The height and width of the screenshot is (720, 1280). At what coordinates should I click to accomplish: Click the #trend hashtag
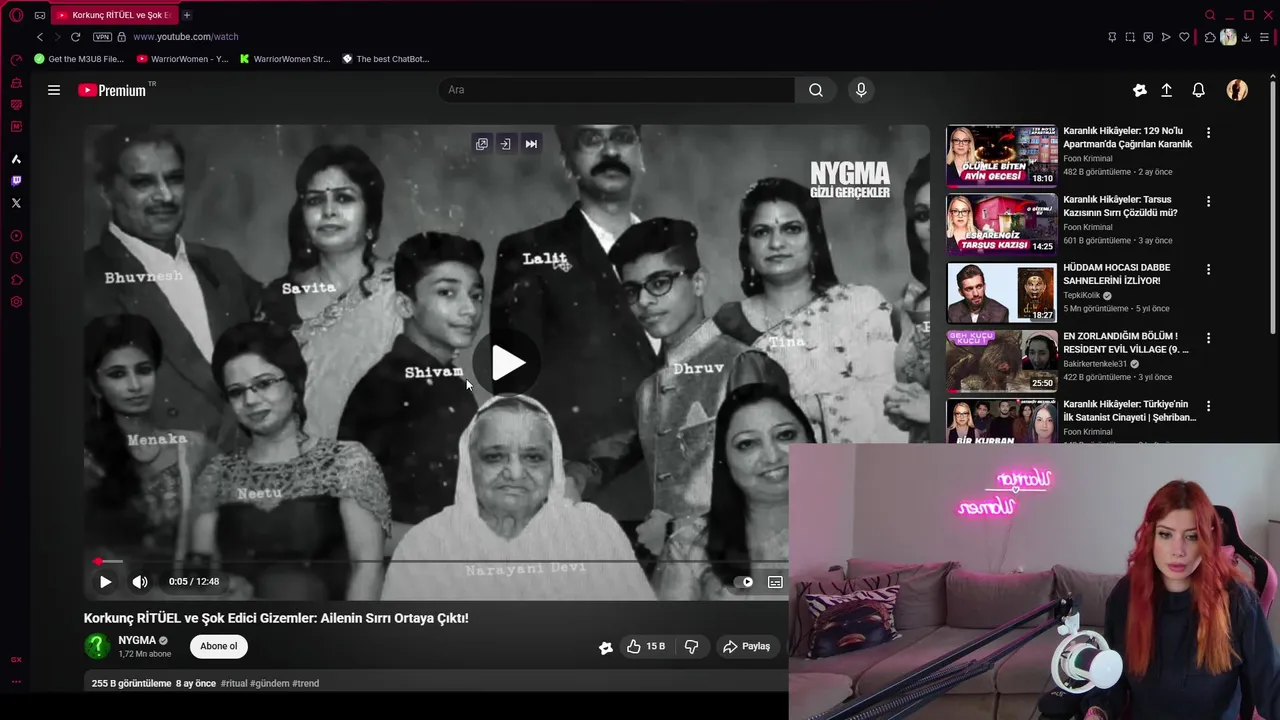[306, 684]
